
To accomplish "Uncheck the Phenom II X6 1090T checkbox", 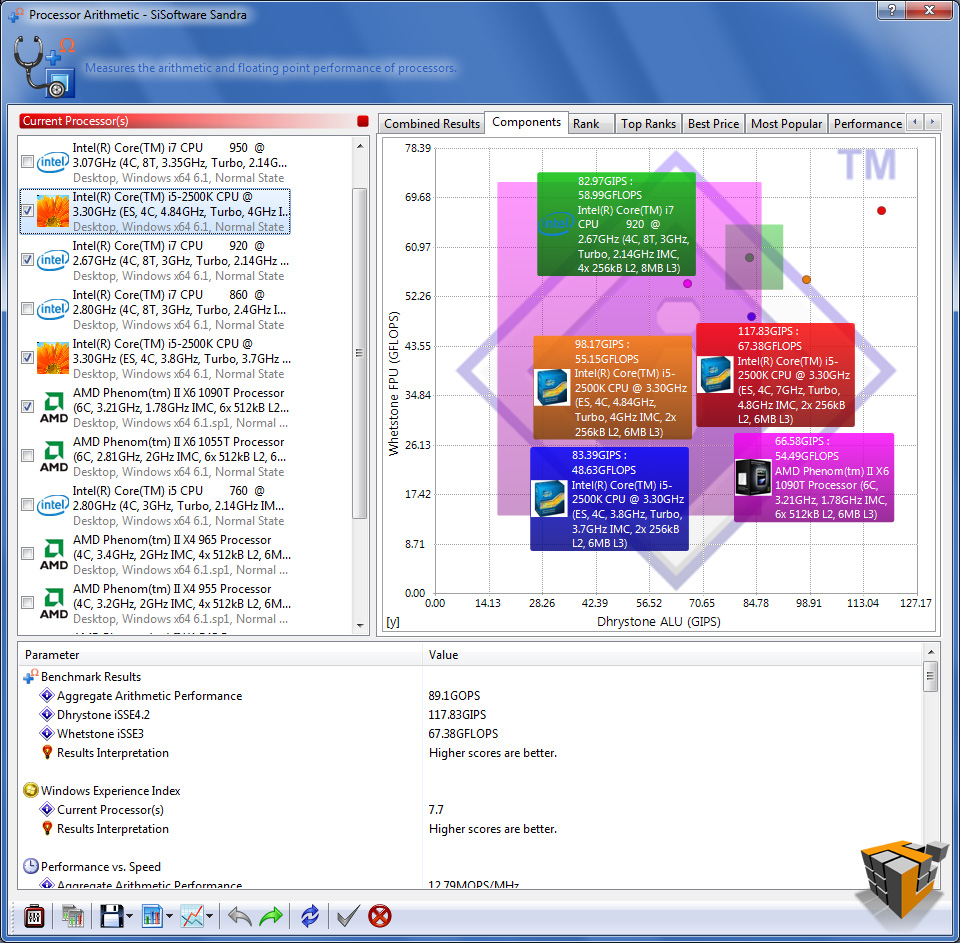I will pyautogui.click(x=27, y=407).
